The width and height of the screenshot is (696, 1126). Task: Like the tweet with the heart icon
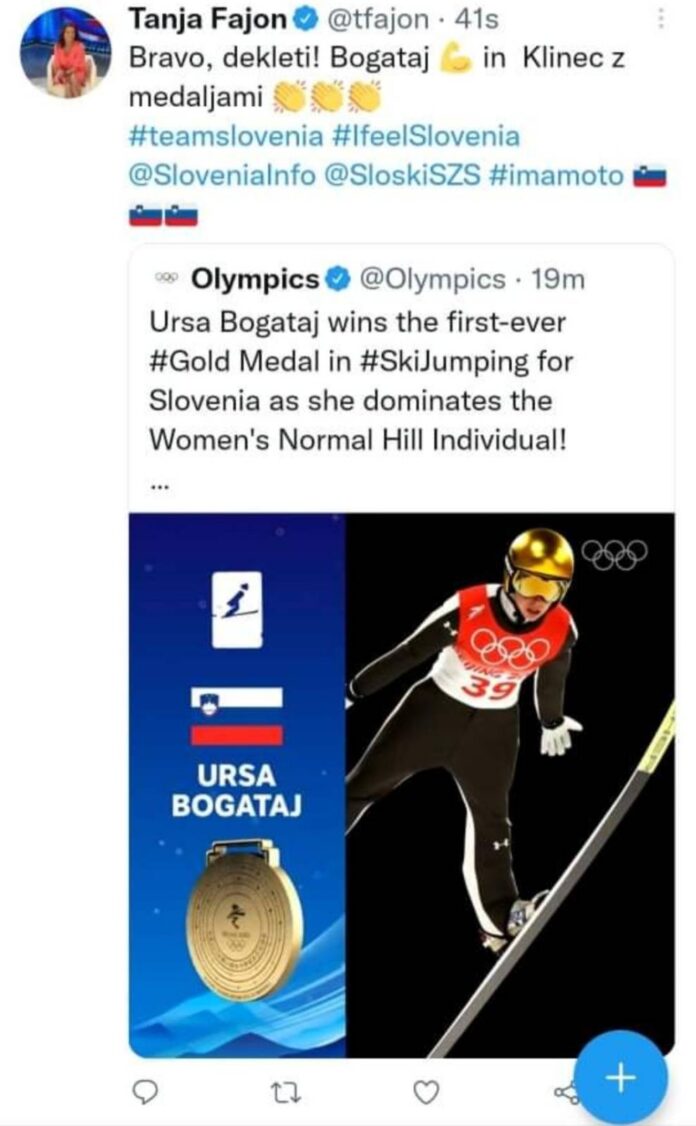click(x=426, y=1092)
